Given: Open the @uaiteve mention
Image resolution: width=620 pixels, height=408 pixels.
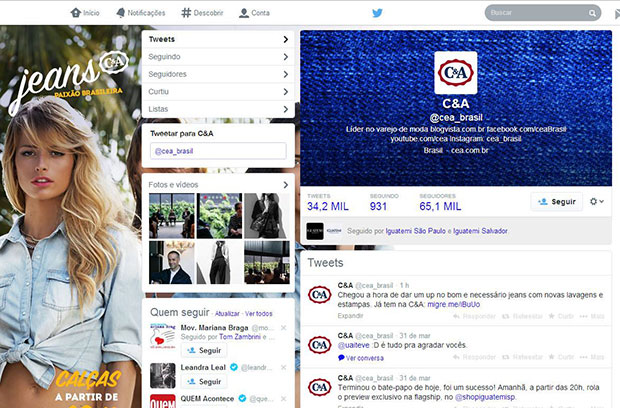Looking at the screenshot, I should 353,345.
